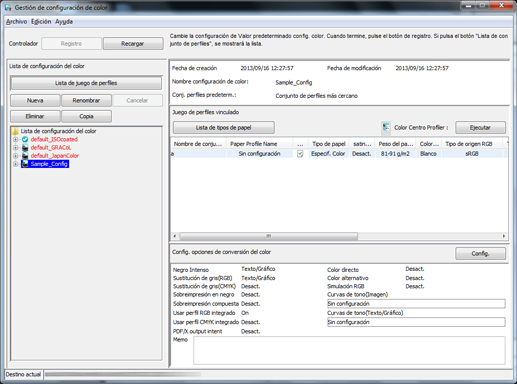Select default_JapanColor in the tree

55,156
